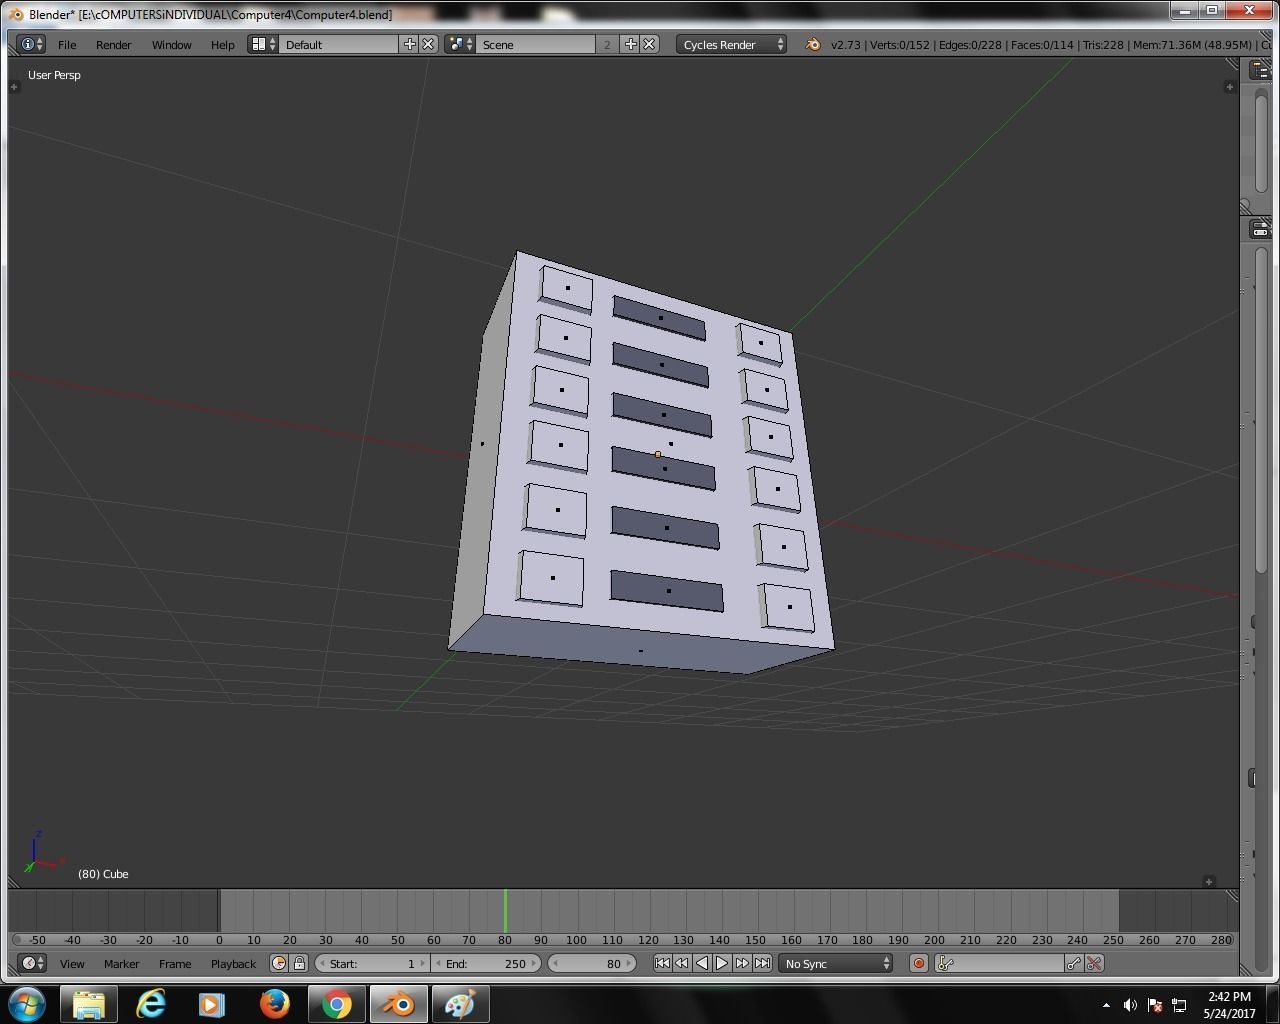
Task: Open Windows Explorer from taskbar
Action: pyautogui.click(x=89, y=1004)
